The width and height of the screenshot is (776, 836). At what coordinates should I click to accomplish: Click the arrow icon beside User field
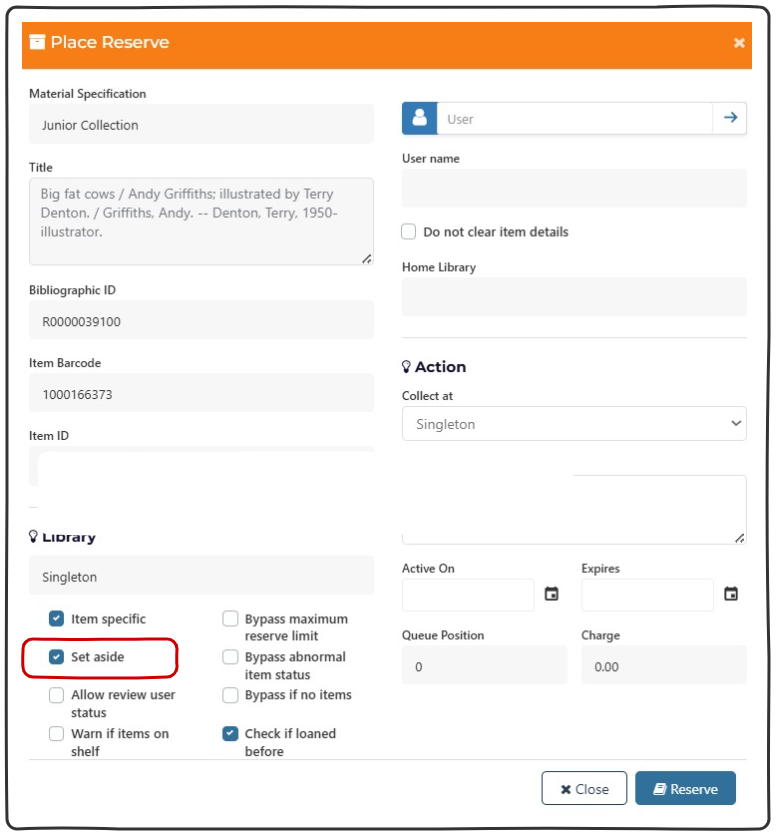click(x=730, y=118)
